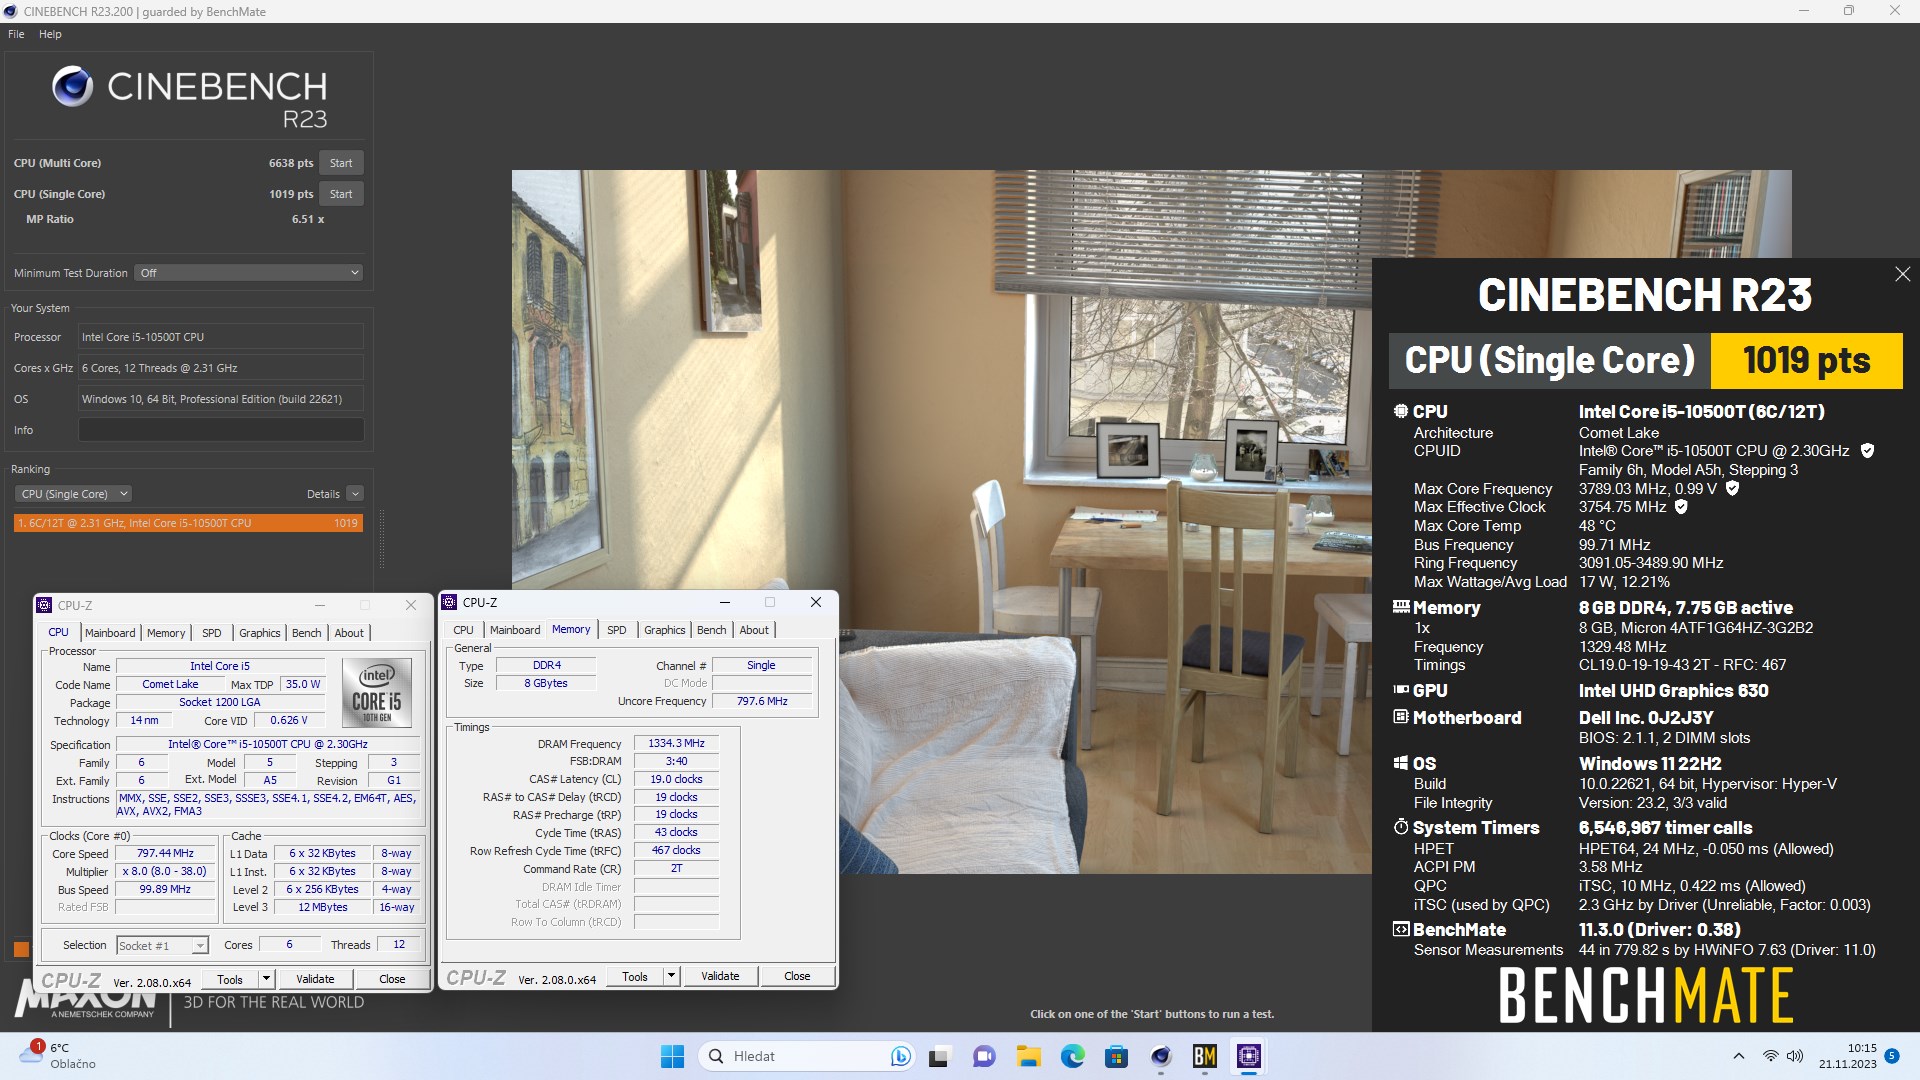Open Memory tab in left CPU-Z window

(x=166, y=633)
